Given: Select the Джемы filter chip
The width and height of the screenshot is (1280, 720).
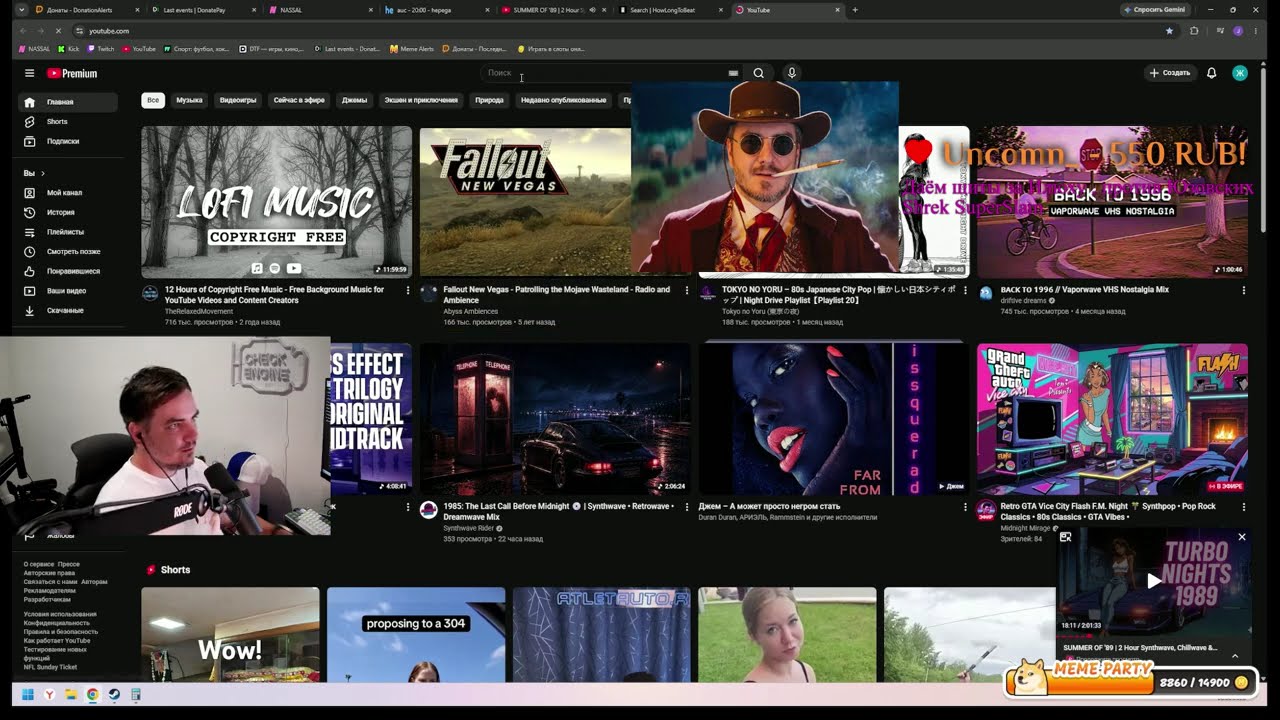Looking at the screenshot, I should pos(354,100).
